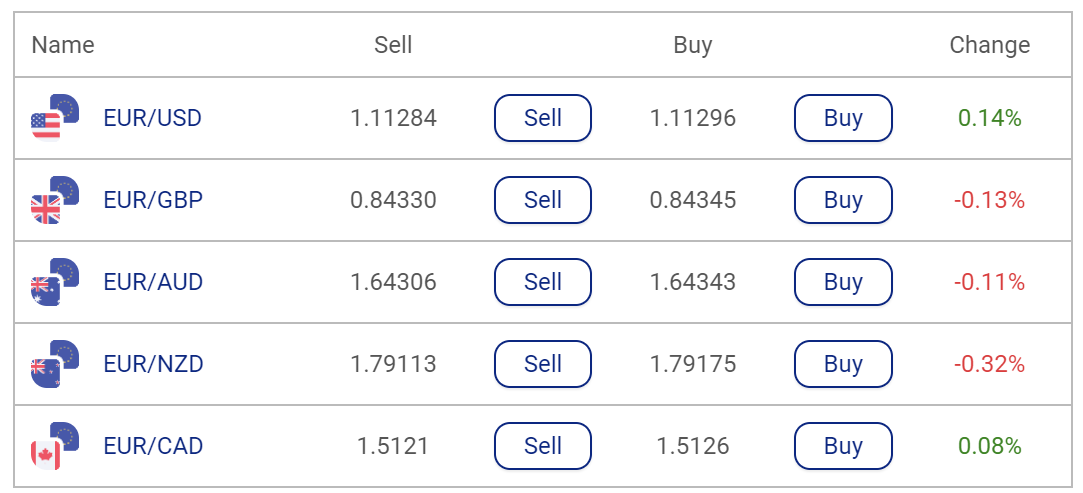
Task: Buy the EUR/GBP pair
Action: [843, 200]
